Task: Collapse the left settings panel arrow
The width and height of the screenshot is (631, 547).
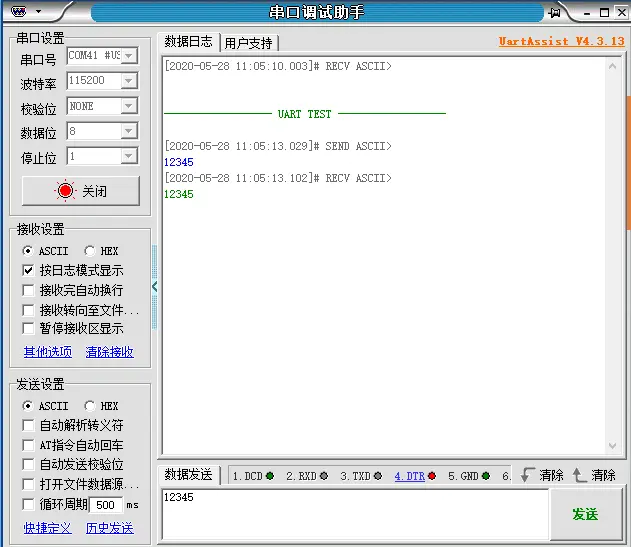Action: tap(155, 287)
